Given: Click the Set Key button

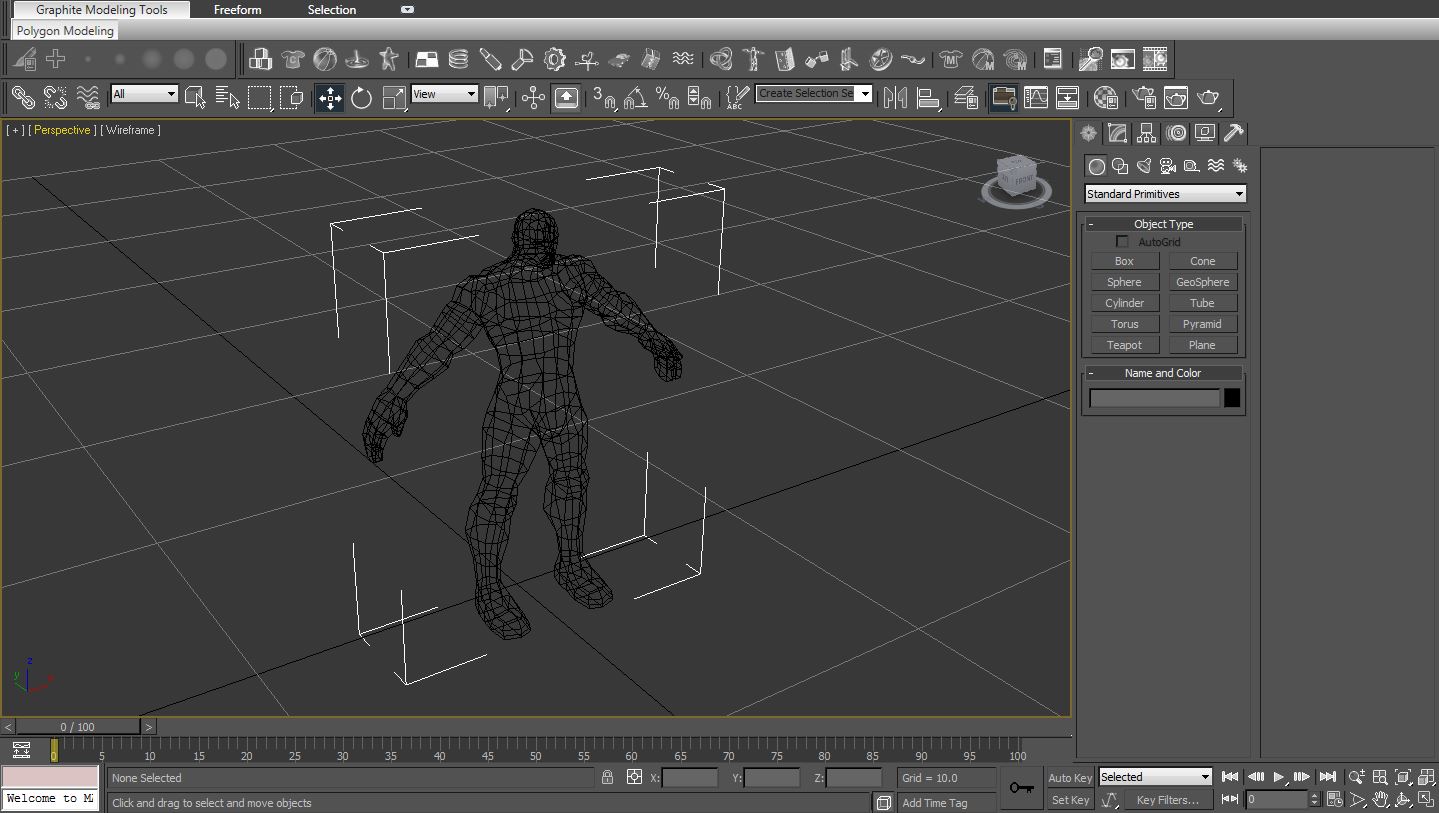Looking at the screenshot, I should click(x=1070, y=800).
